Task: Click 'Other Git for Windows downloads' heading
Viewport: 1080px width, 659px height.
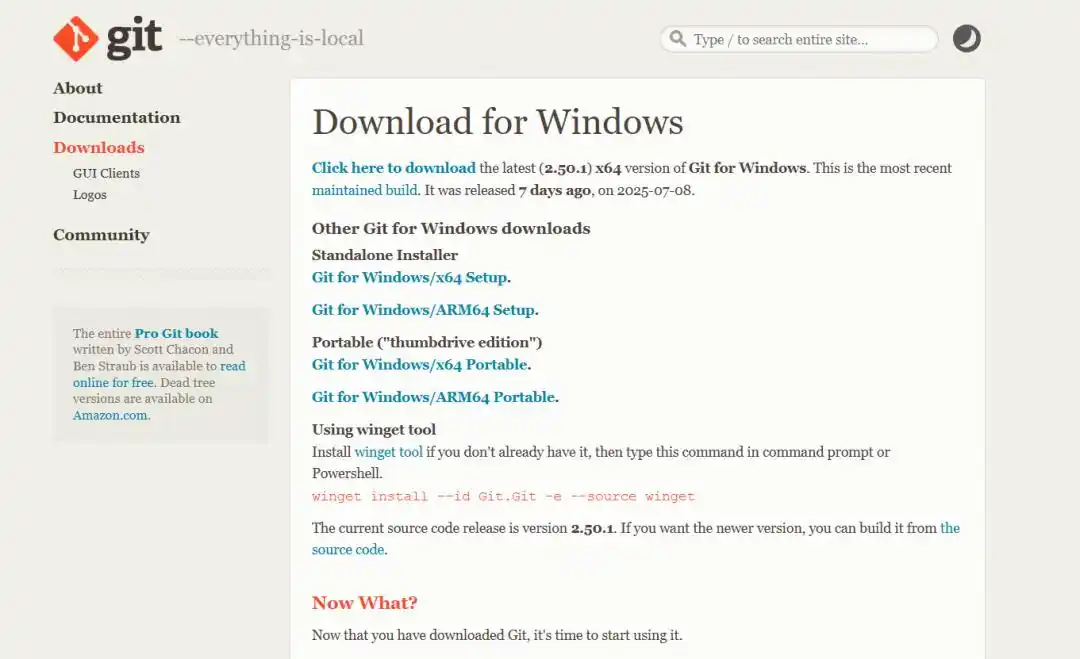Action: click(451, 229)
